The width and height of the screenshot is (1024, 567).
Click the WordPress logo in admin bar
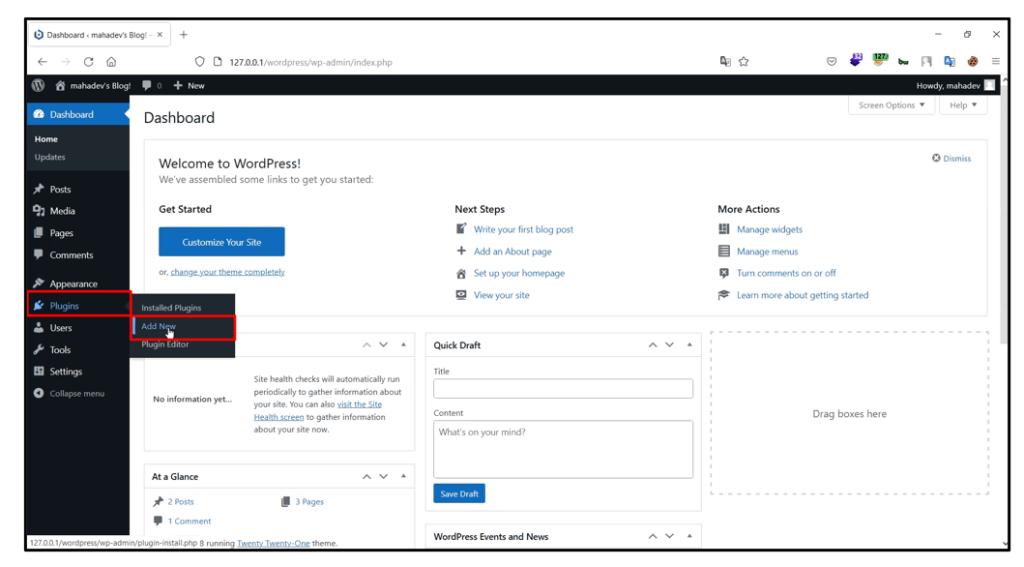point(39,86)
